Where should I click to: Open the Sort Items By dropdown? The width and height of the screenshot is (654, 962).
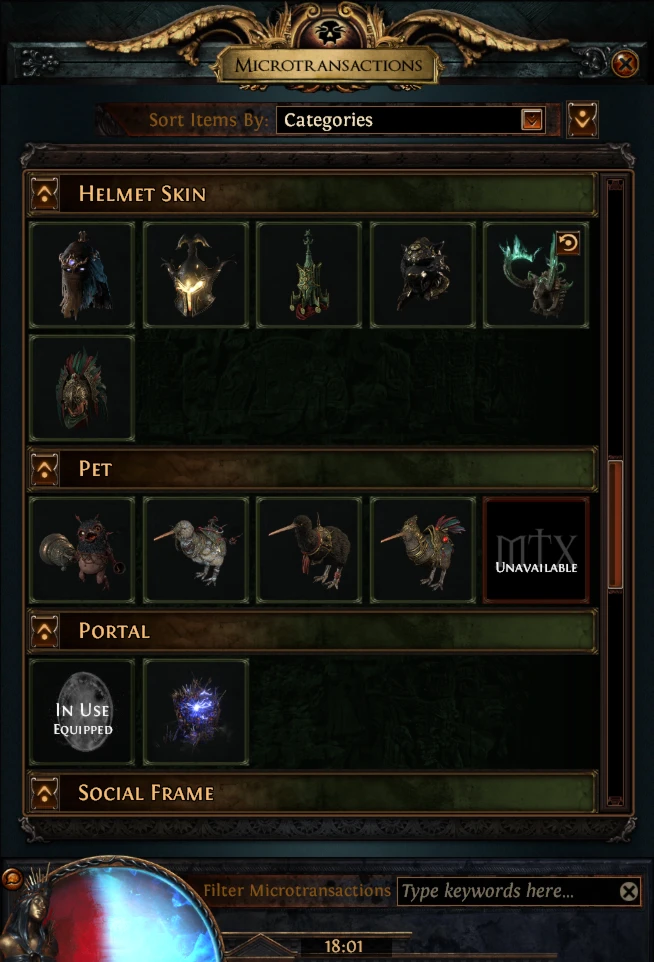click(412, 120)
